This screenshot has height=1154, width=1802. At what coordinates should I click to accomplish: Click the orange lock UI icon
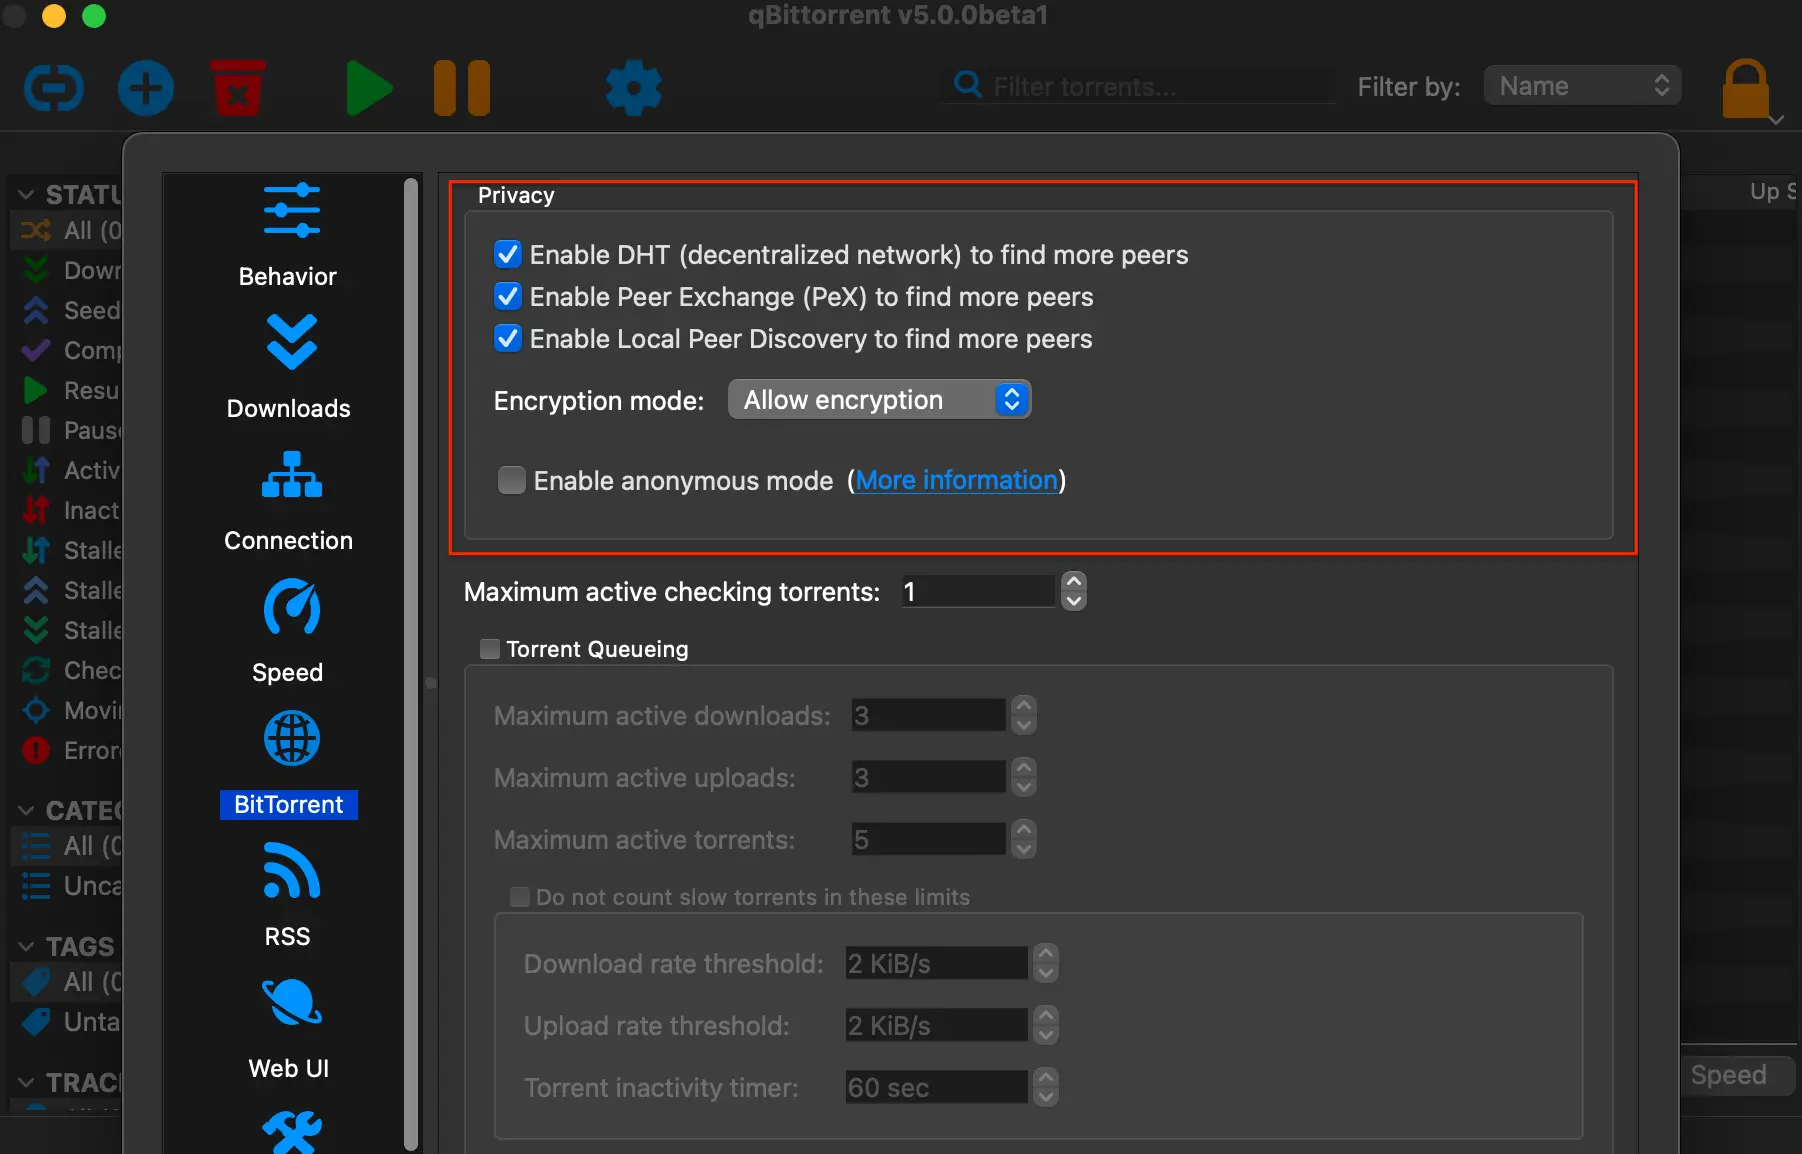(x=1746, y=88)
